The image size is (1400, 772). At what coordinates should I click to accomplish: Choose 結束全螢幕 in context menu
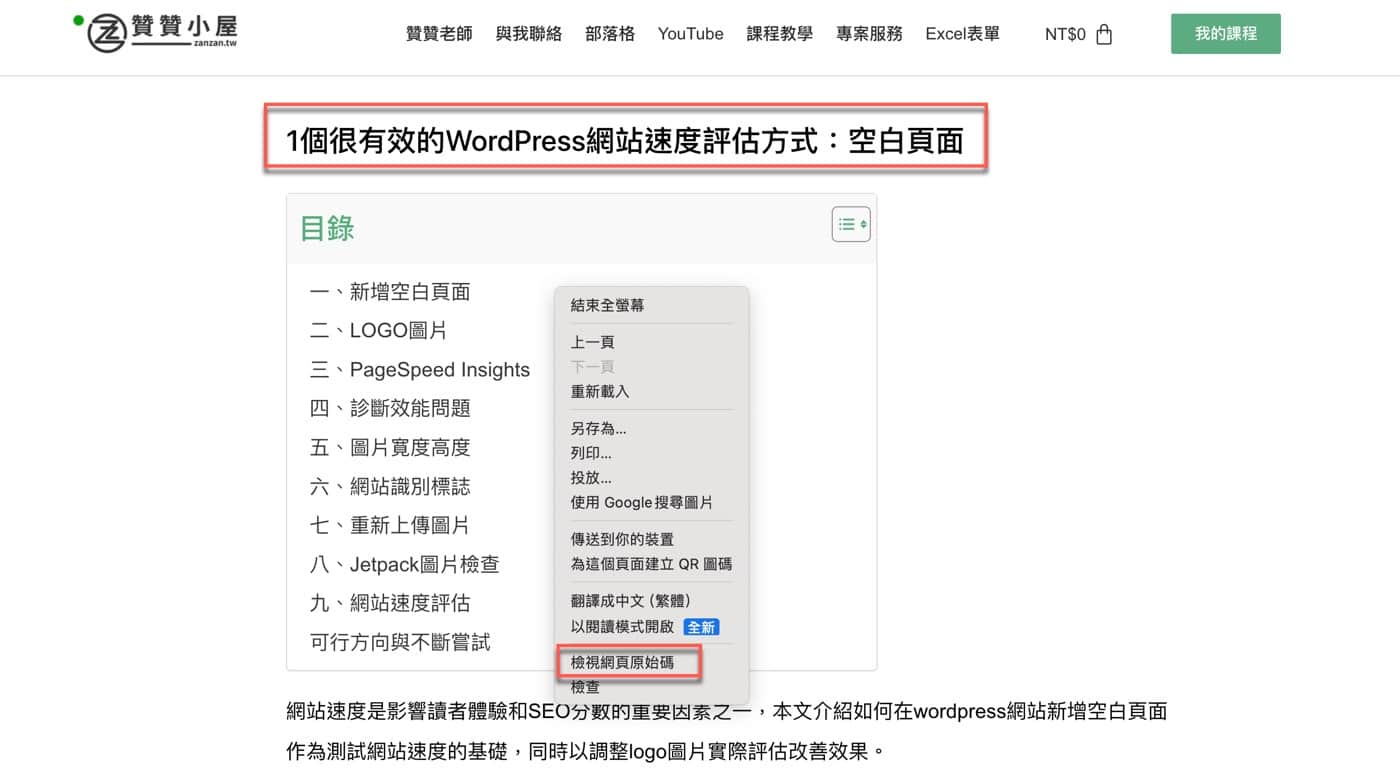[652, 306]
